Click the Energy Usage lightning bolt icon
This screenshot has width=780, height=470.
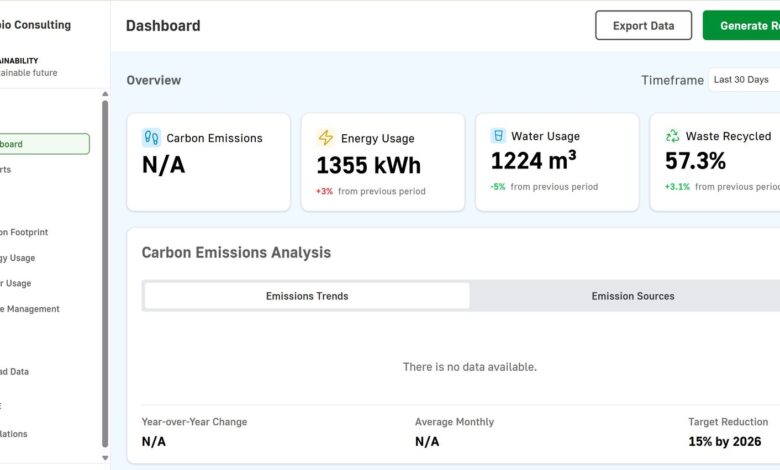326,138
